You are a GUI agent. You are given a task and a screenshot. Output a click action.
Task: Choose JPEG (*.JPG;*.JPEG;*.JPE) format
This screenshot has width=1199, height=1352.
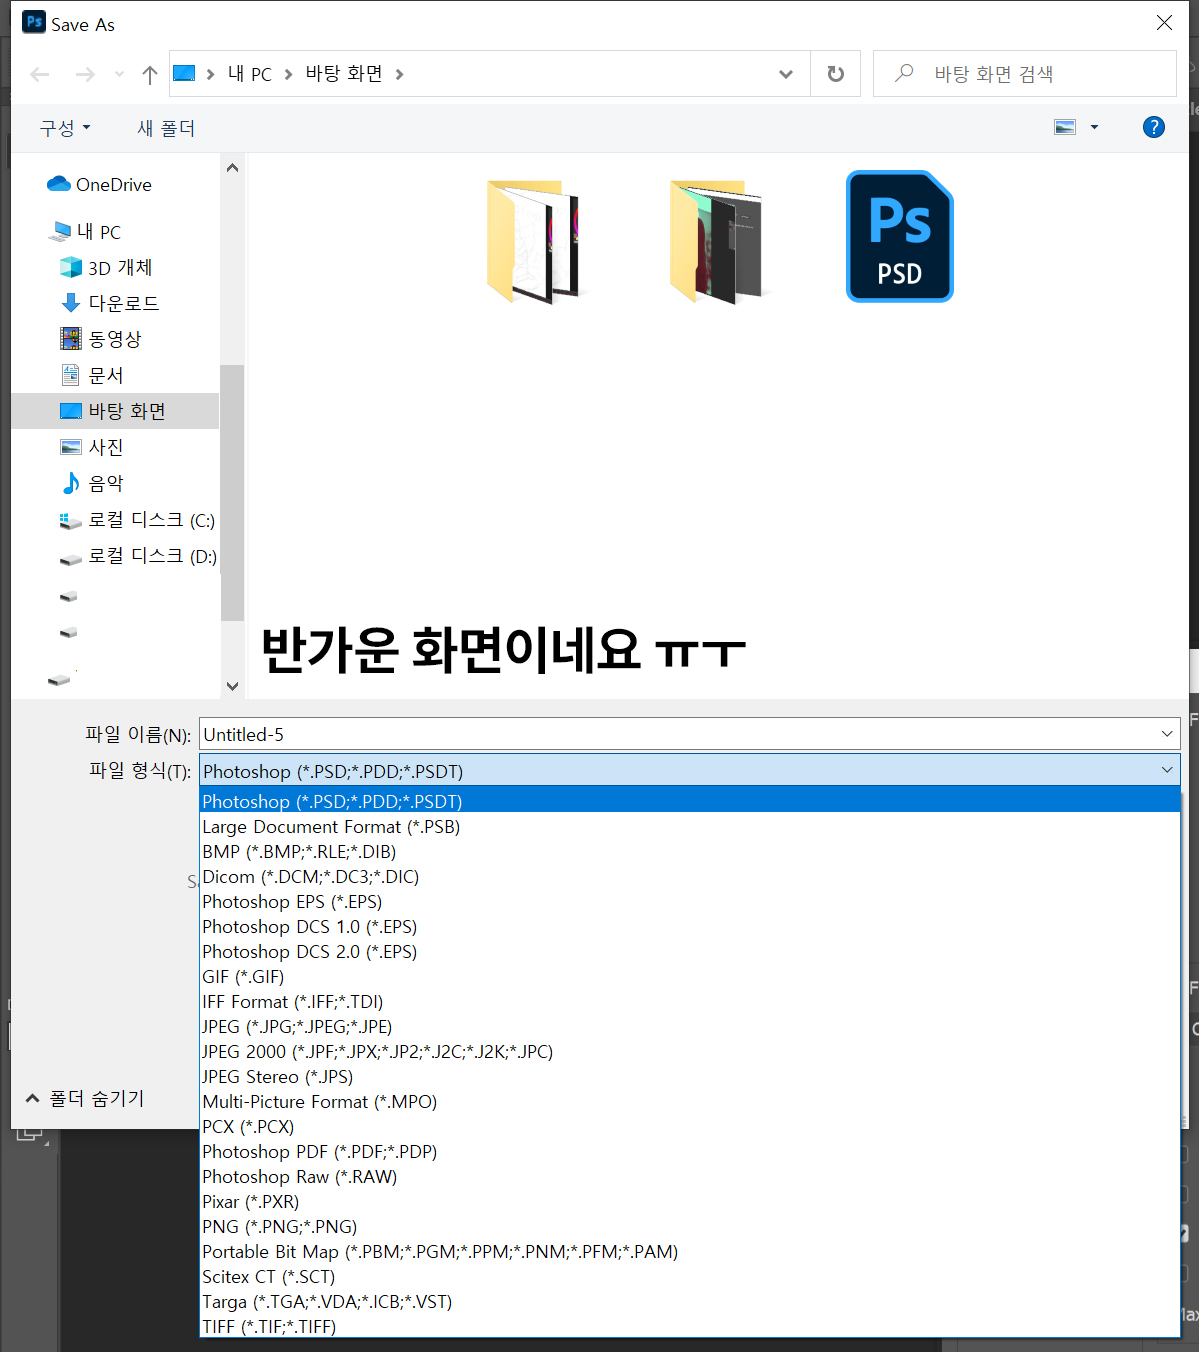(690, 1027)
